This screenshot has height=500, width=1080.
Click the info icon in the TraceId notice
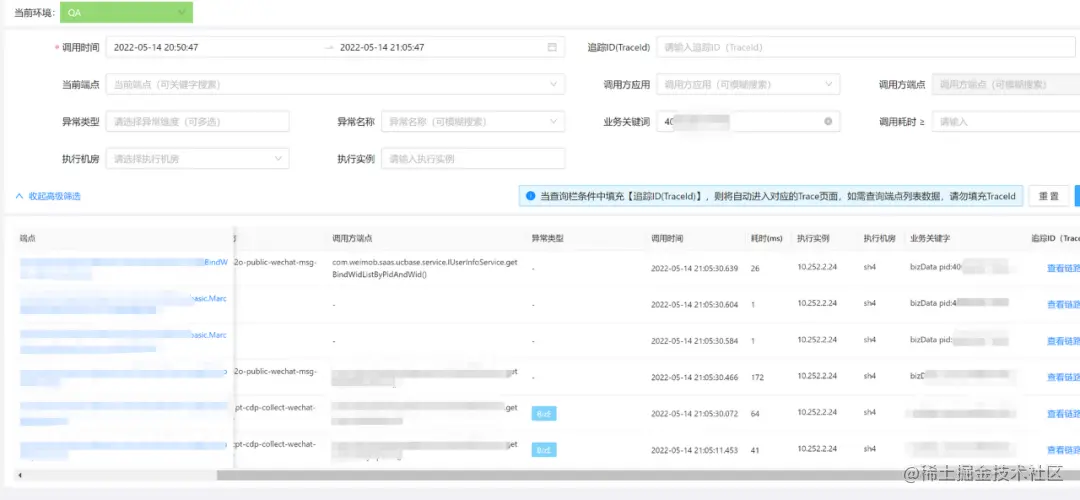530,196
